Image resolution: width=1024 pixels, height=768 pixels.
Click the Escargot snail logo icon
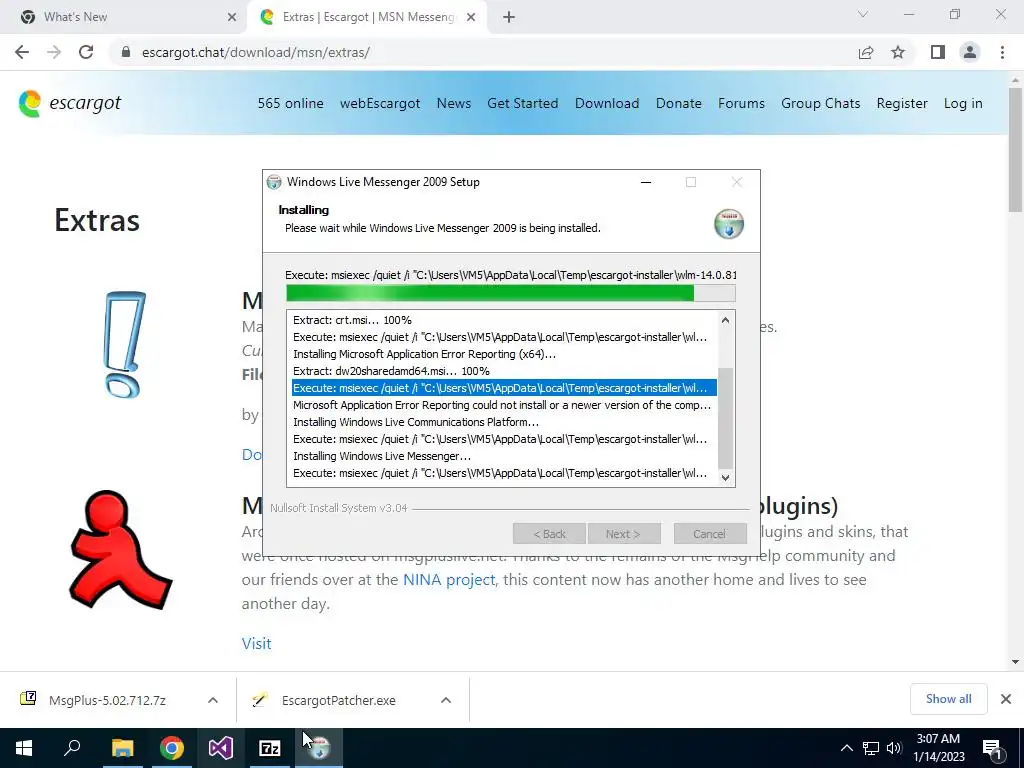point(29,104)
